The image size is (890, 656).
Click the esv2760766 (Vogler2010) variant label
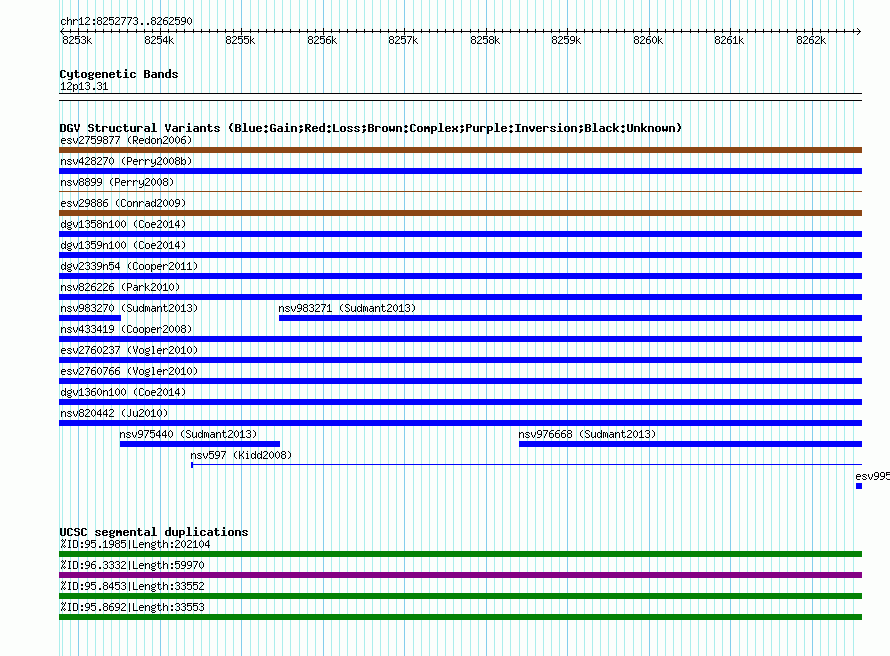coord(129,371)
